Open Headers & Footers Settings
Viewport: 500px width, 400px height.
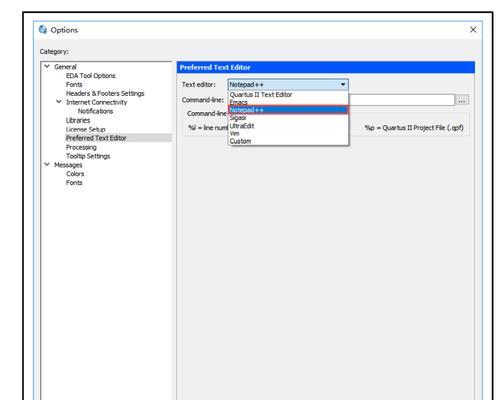tap(105, 93)
